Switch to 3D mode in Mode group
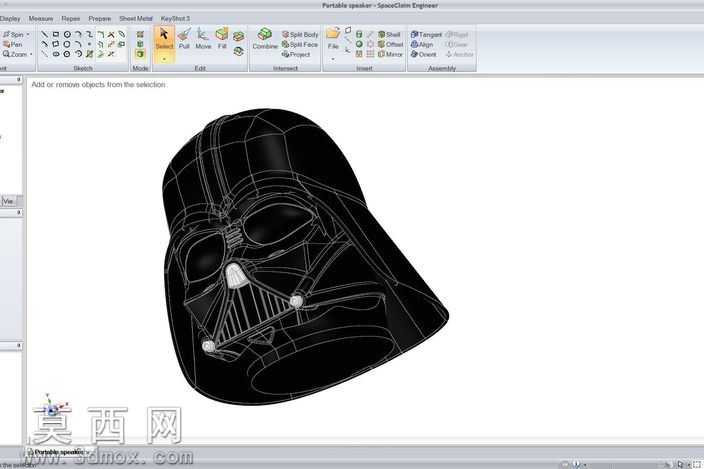This screenshot has height=469, width=704. coord(140,54)
